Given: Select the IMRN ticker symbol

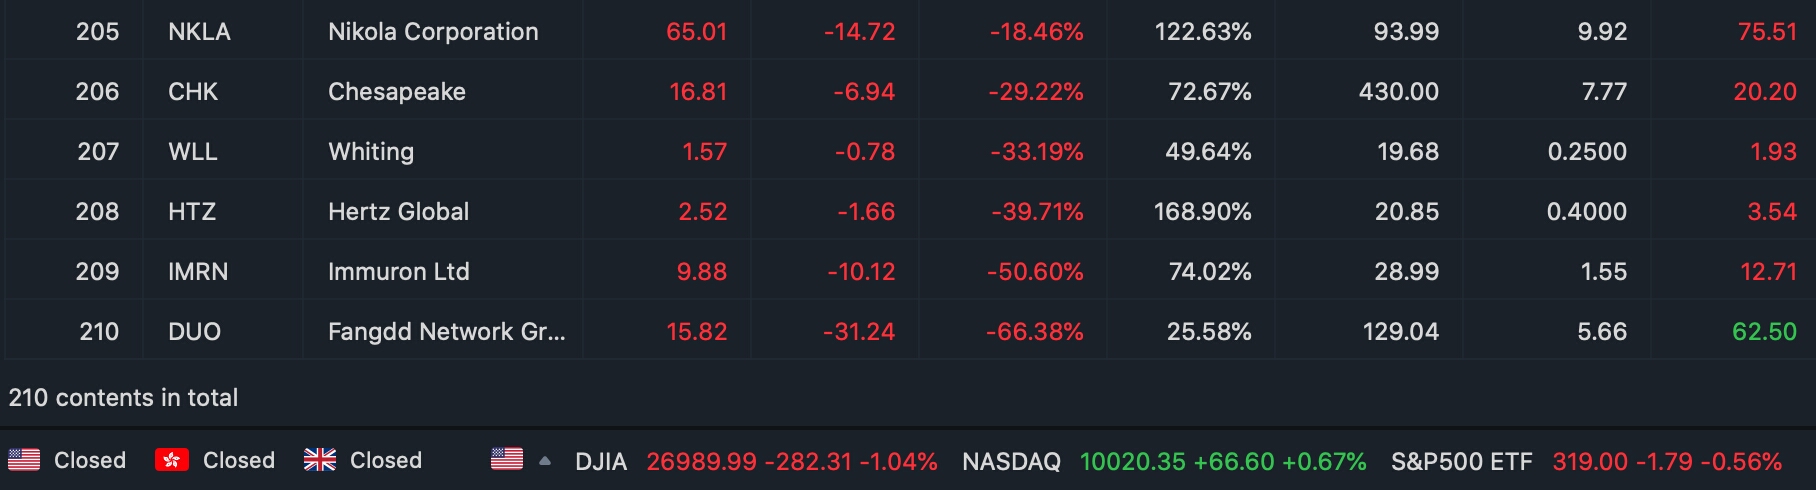Looking at the screenshot, I should [198, 272].
